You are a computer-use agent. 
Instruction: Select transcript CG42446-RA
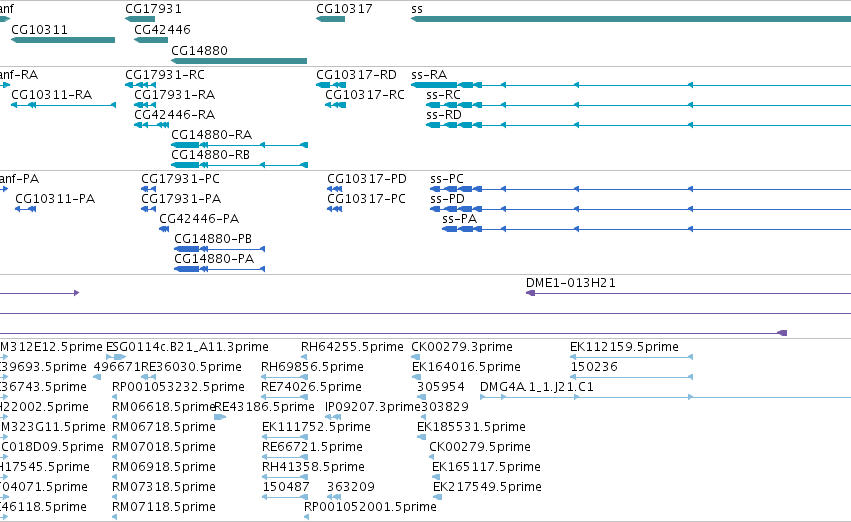point(151,125)
